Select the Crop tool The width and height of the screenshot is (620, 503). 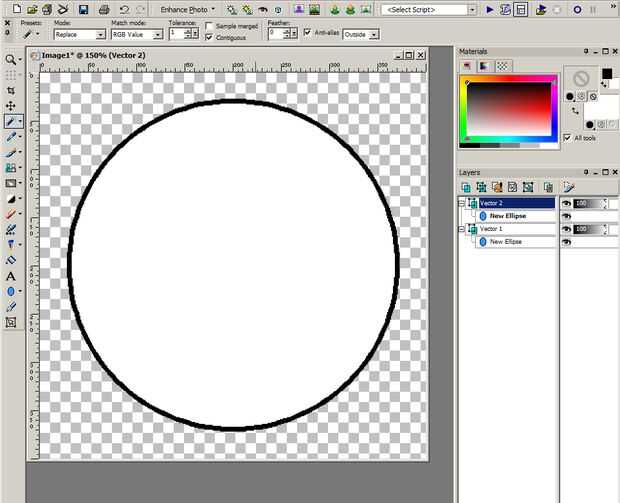click(11, 91)
